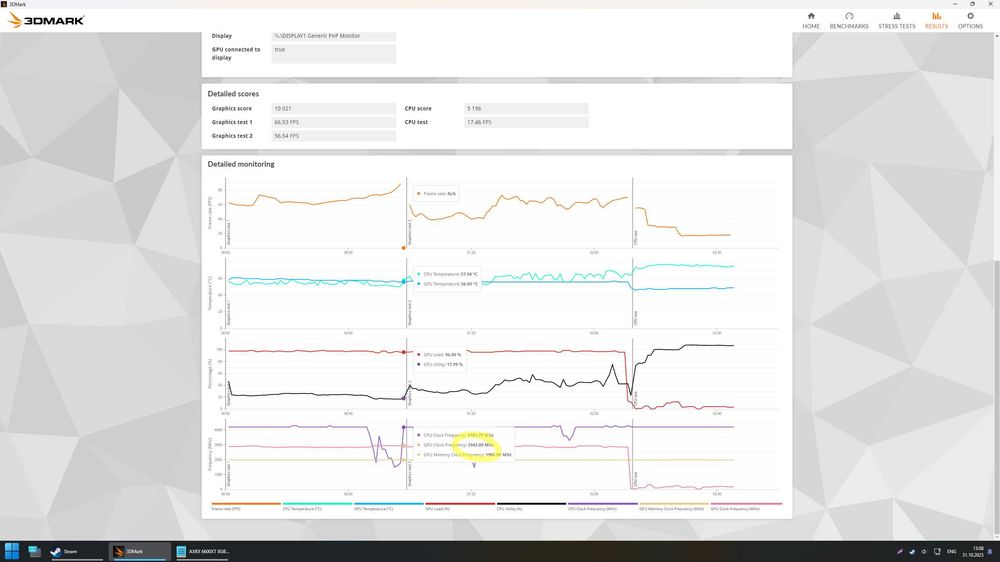Toggle the black CPU Utility legend
Screen dimensions: 1000x562
pyautogui.click(x=531, y=506)
